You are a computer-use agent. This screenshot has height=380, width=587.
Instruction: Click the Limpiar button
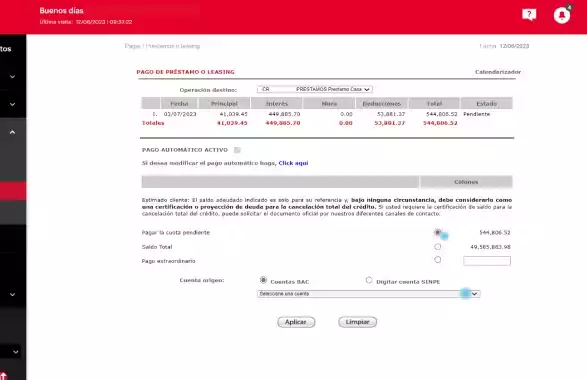click(358, 322)
